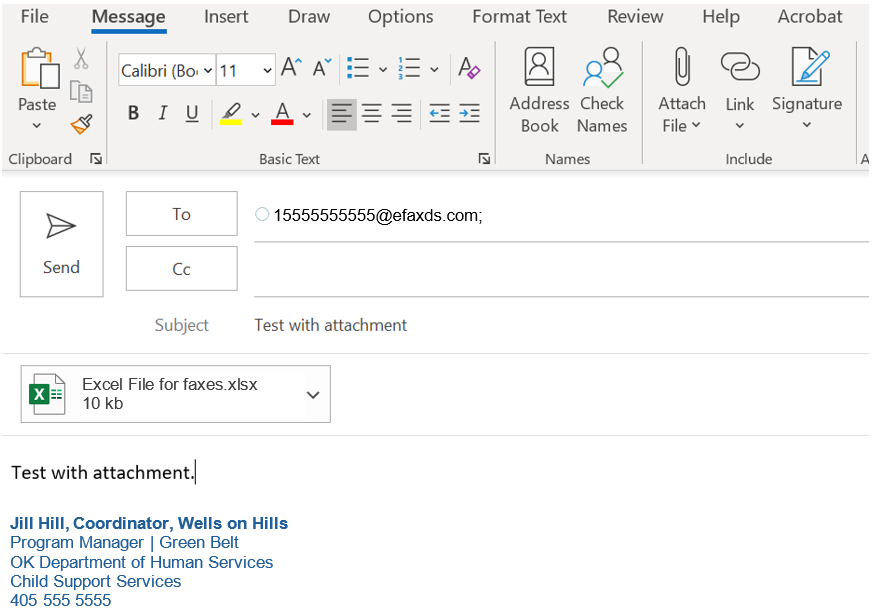
Task: Increase paragraph indent
Action: point(469,114)
